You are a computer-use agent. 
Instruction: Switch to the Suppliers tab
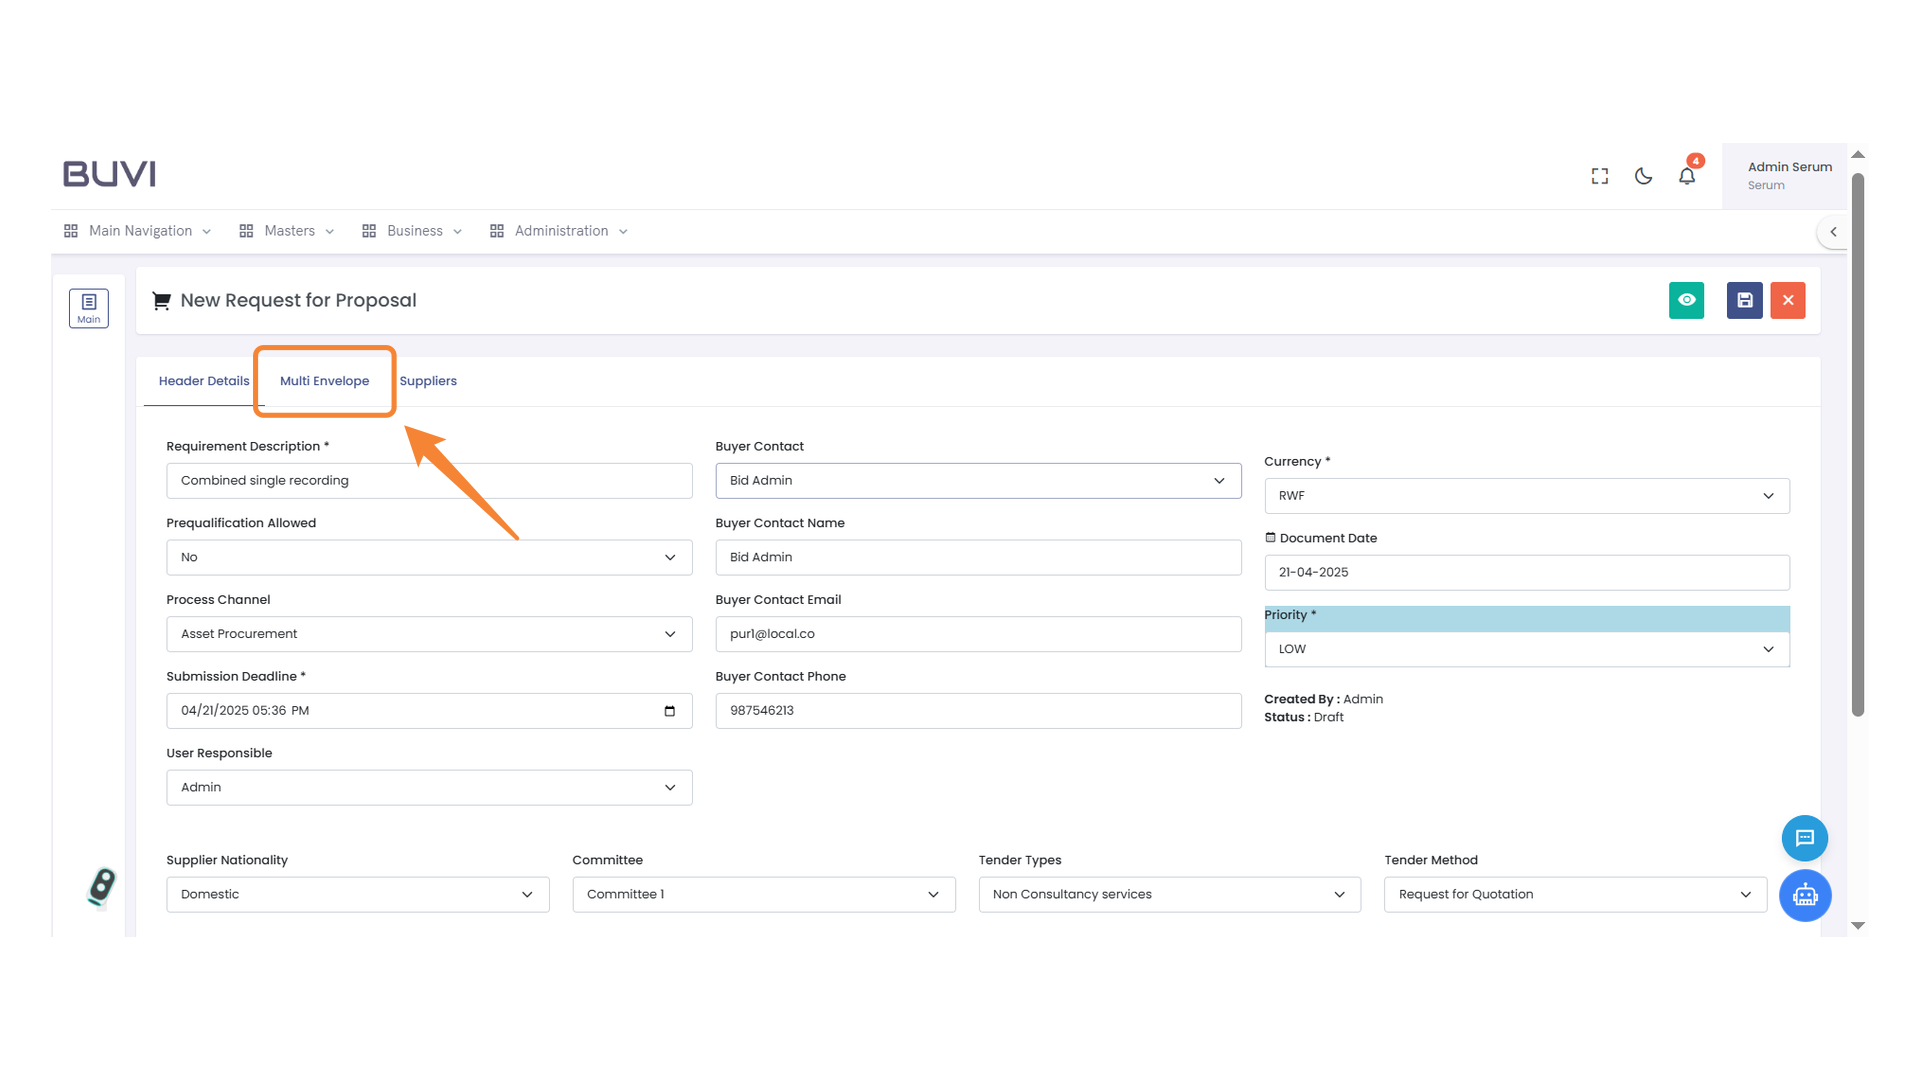[428, 381]
